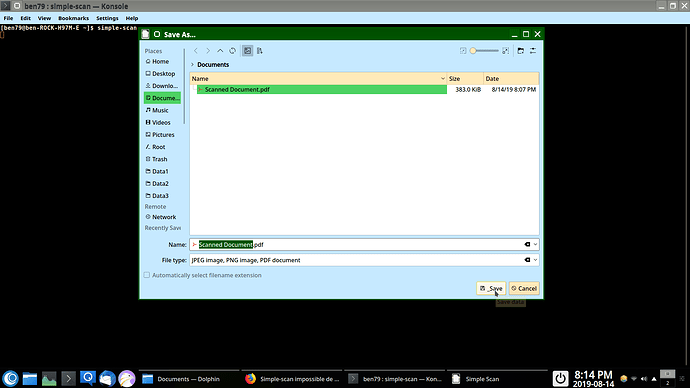690x388 pixels.
Task: Select Scanned Document.pdf in the file list
Action: click(x=322, y=89)
